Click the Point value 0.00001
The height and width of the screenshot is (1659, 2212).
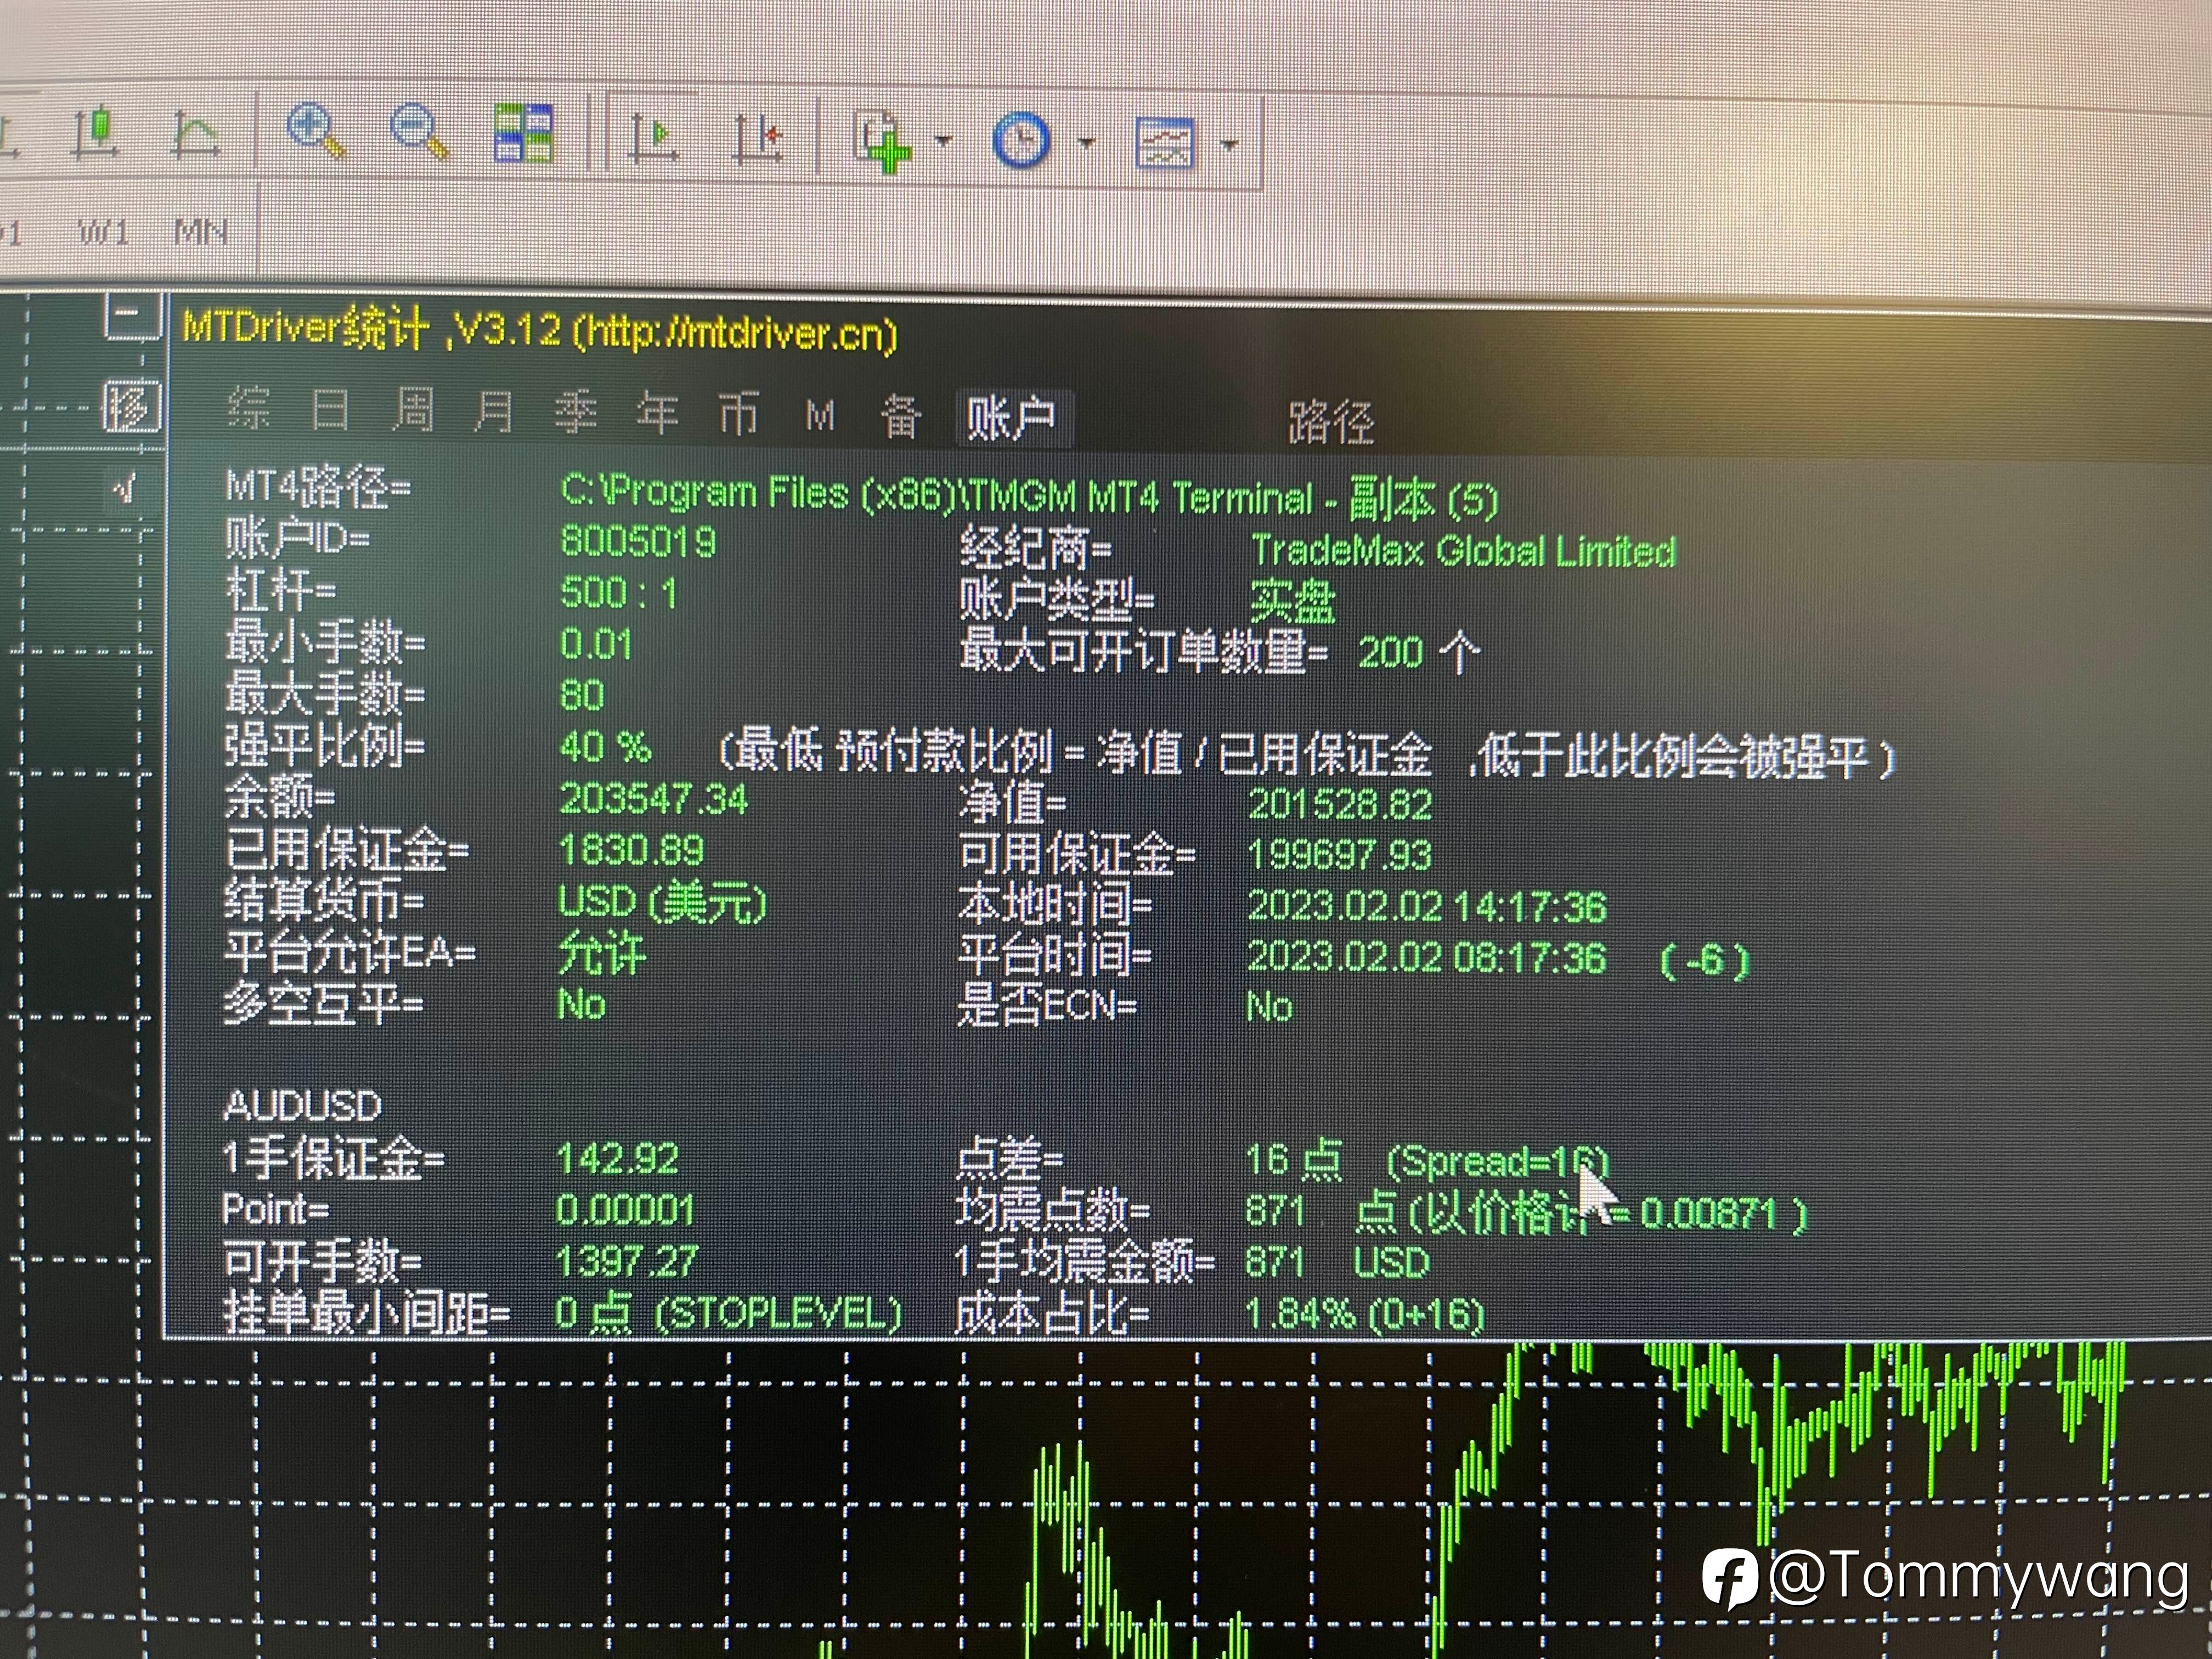[624, 1210]
